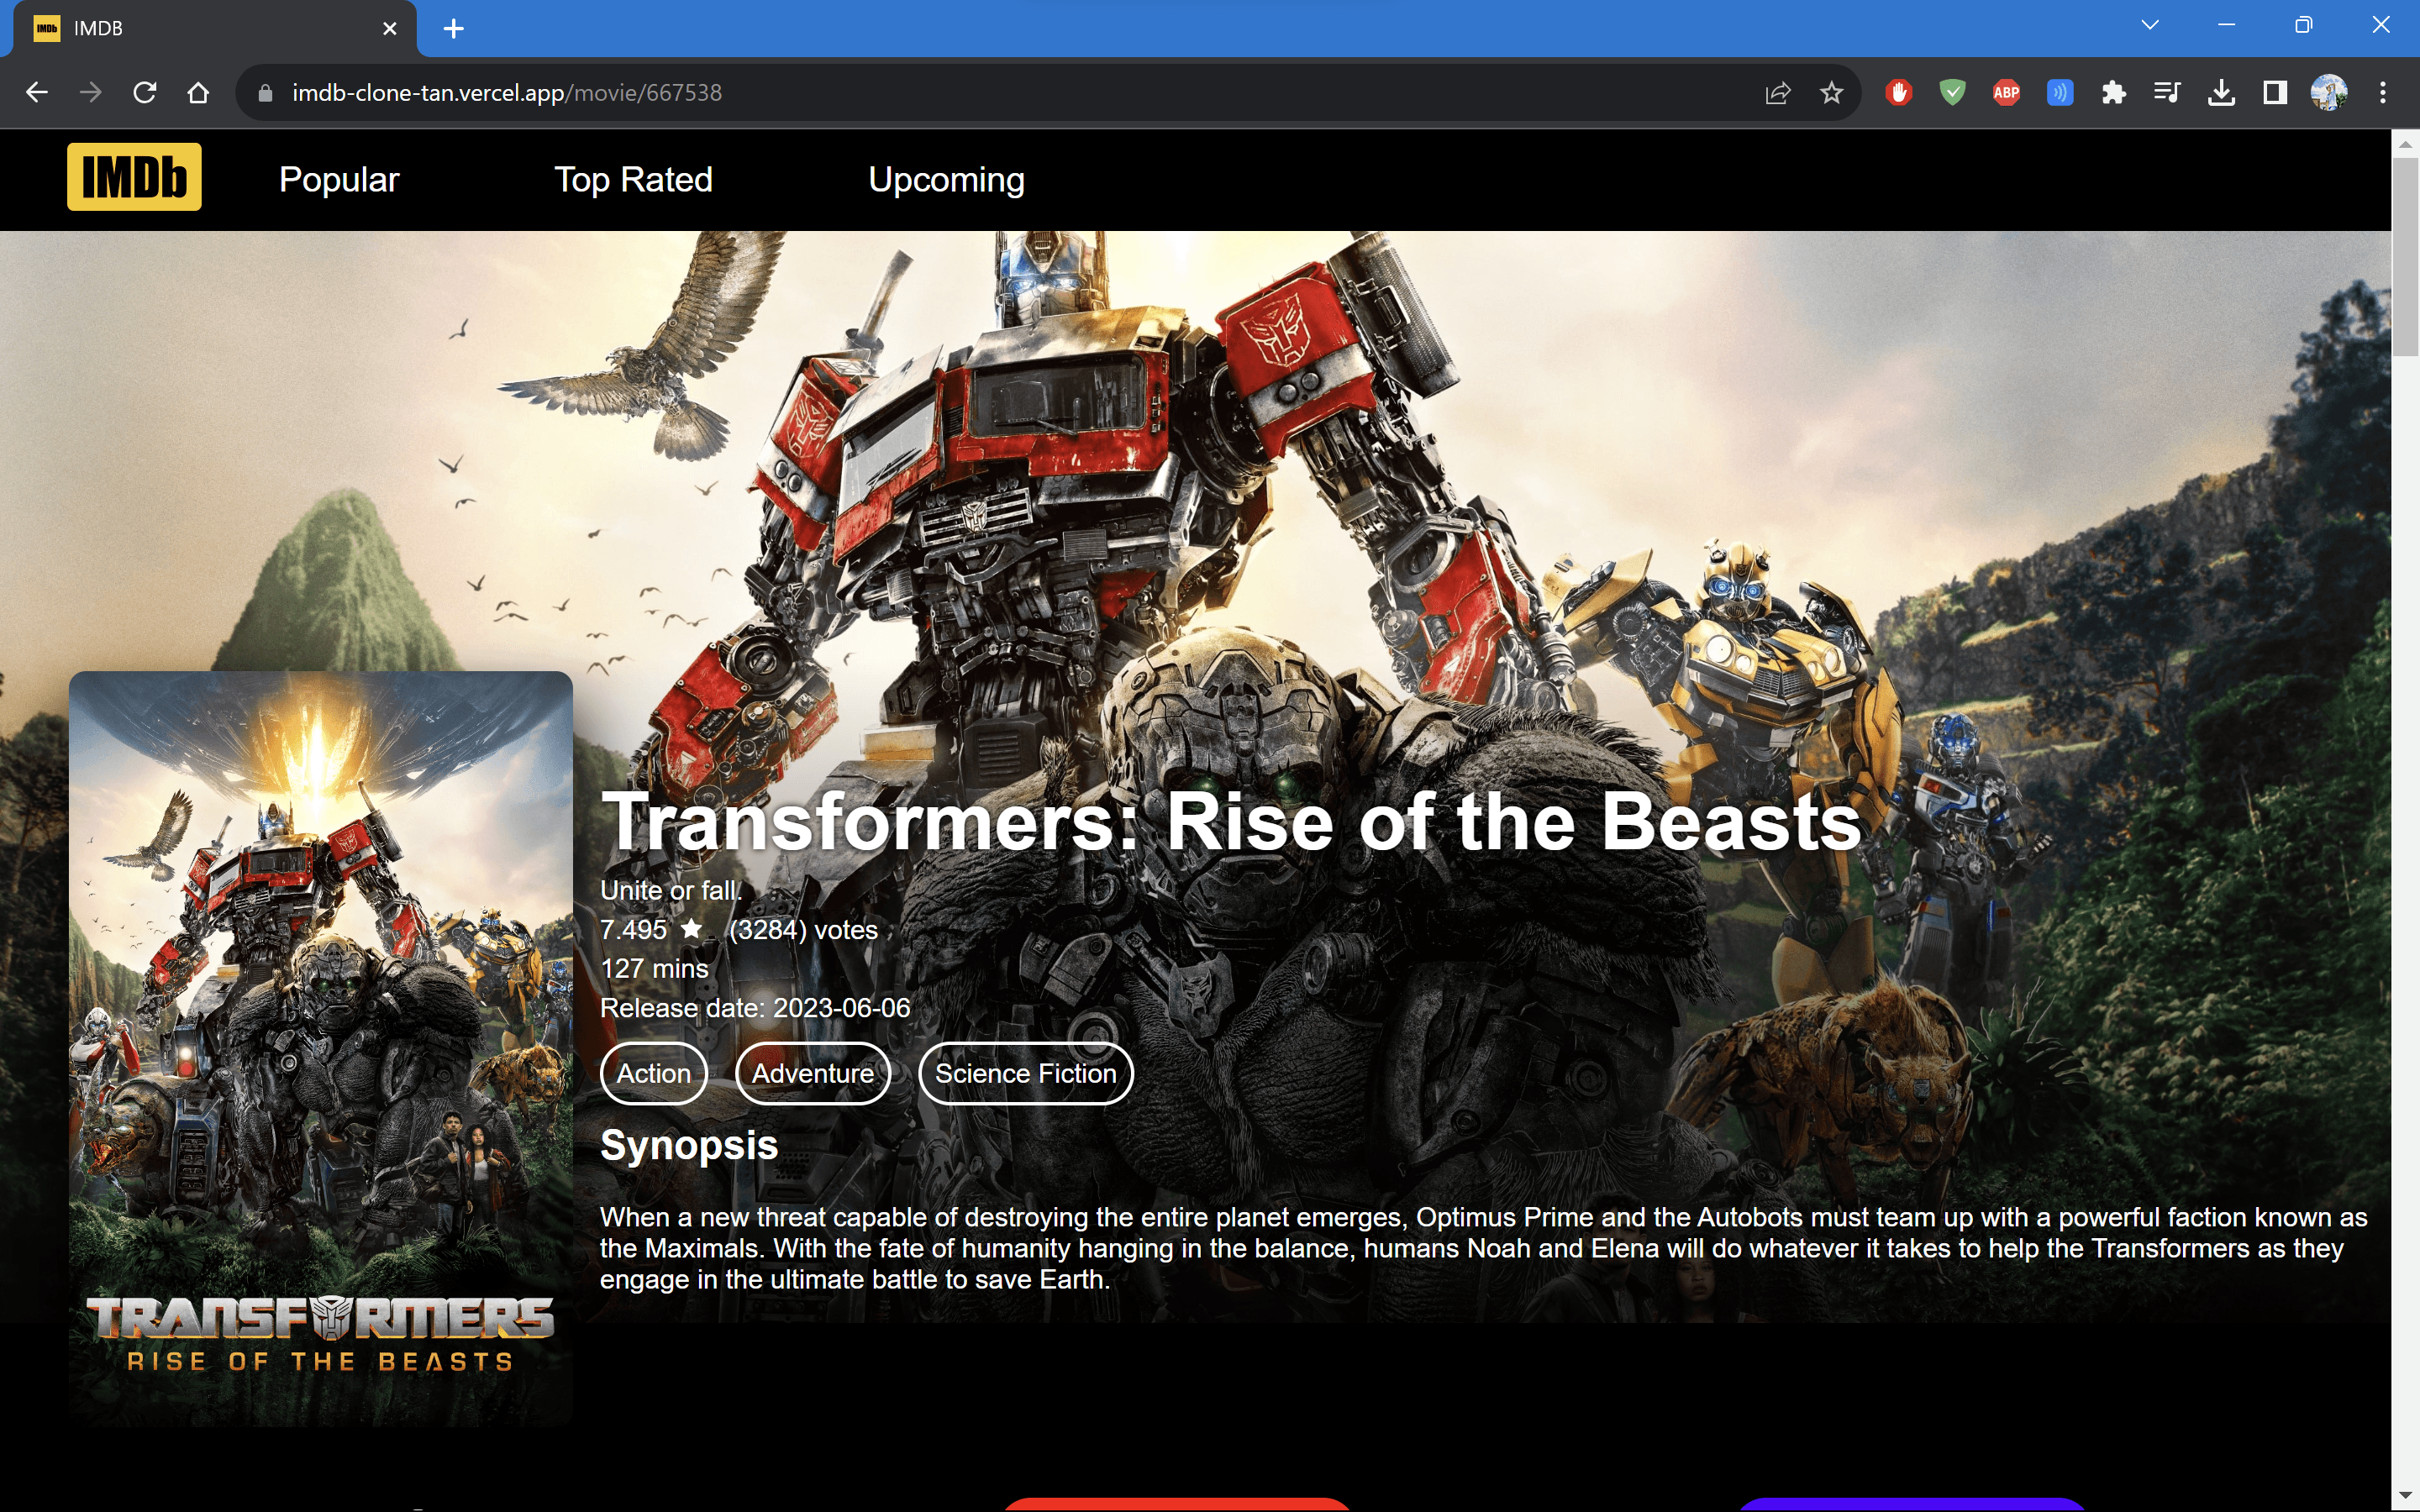Reload the page with the refresh icon
2420x1512 pixels.
[x=145, y=93]
